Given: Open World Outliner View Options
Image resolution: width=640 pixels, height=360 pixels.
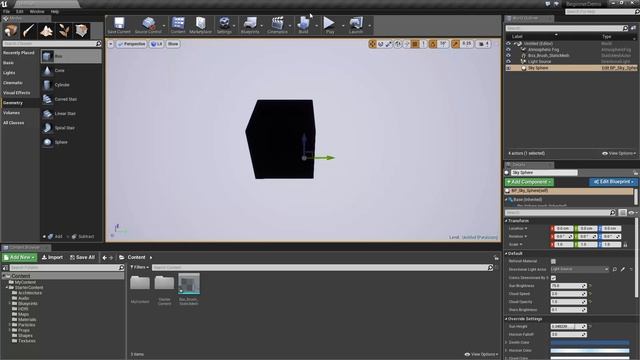Looking at the screenshot, I should tap(619, 153).
